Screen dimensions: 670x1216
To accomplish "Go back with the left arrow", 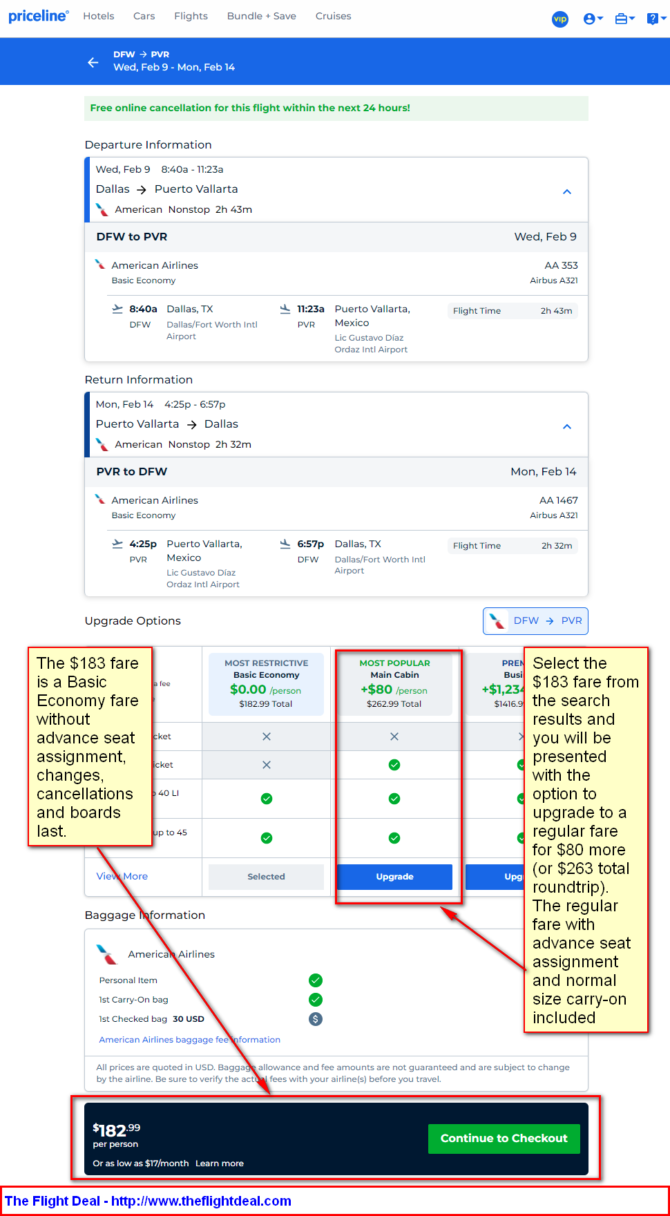I will click(x=93, y=62).
